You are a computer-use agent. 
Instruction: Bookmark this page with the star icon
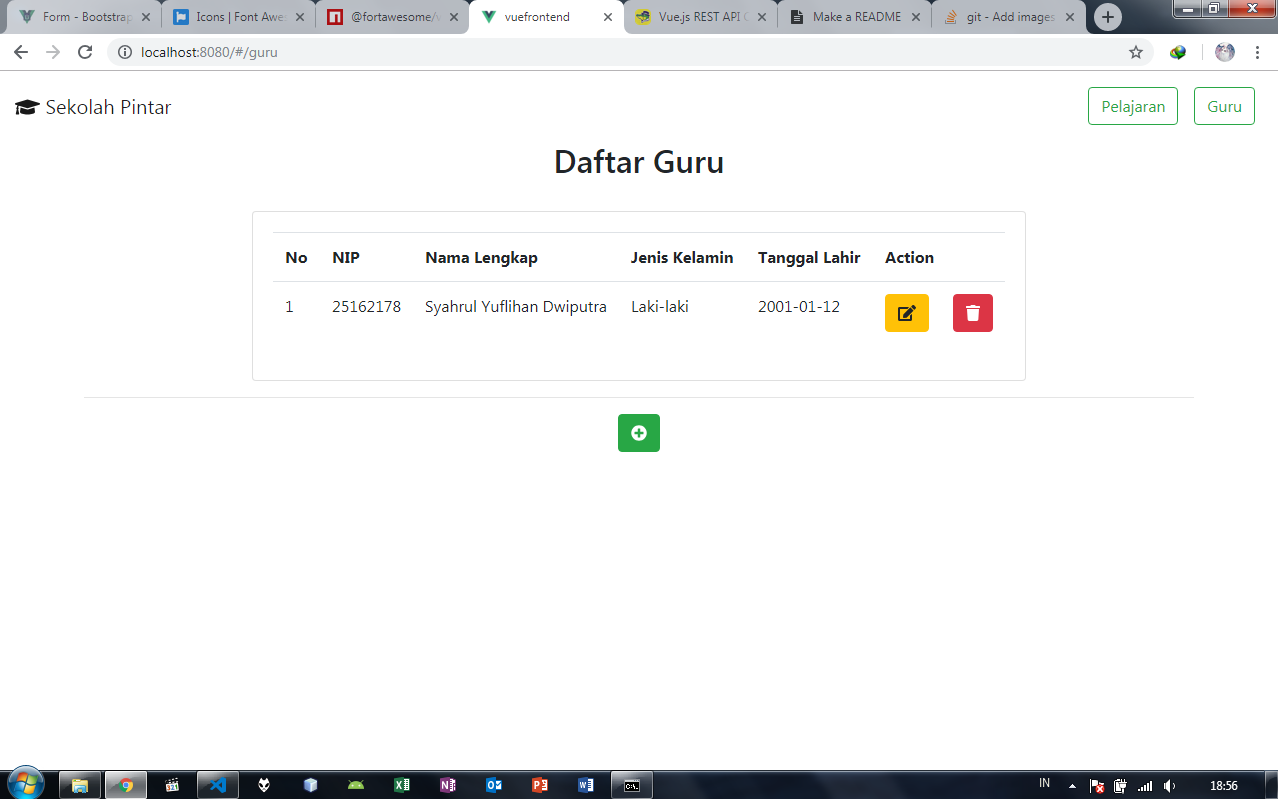[1136, 52]
